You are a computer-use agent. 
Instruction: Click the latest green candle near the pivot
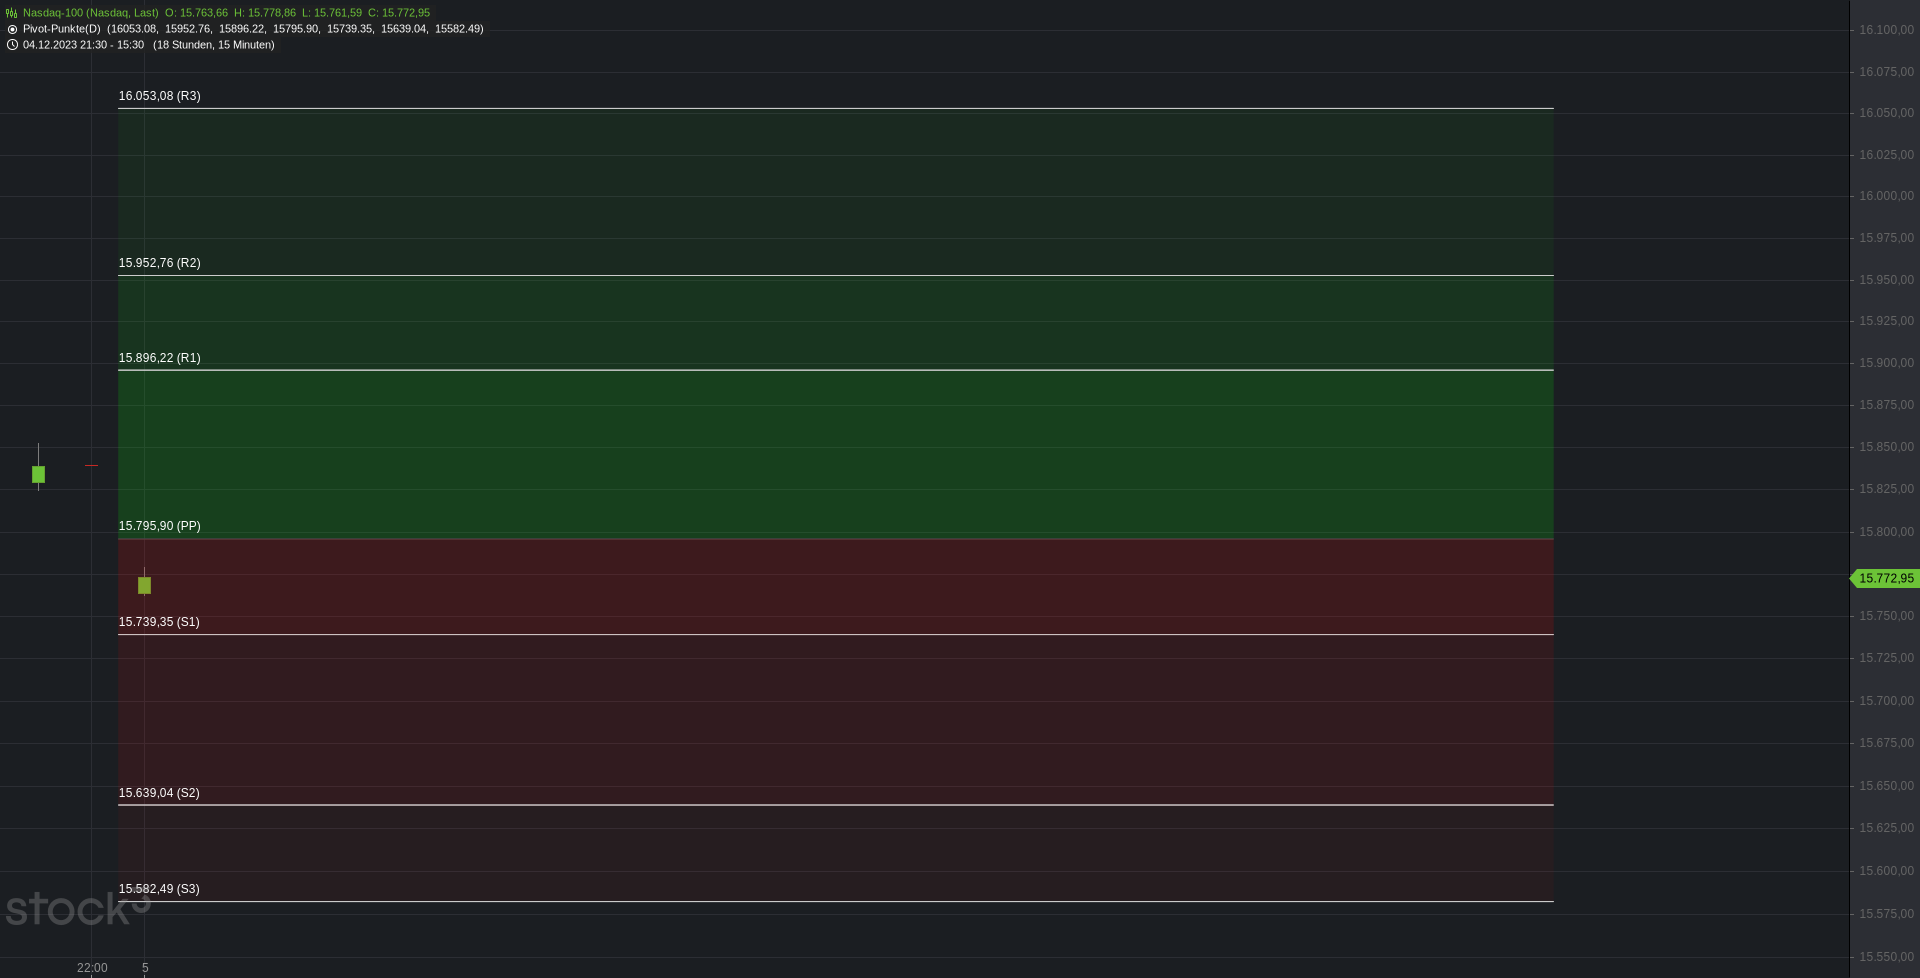(144, 585)
